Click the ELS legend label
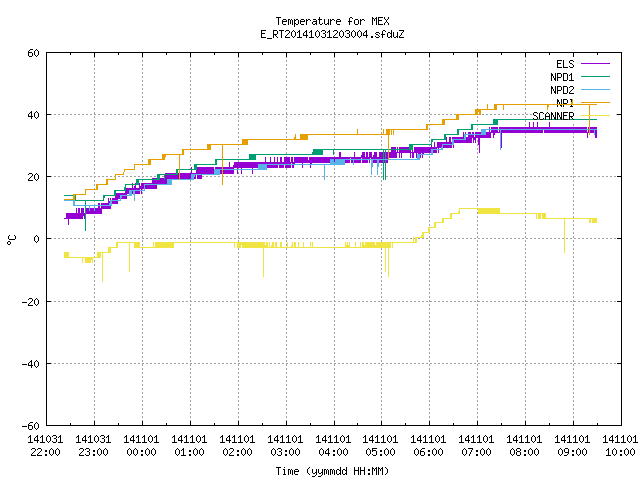The width and height of the screenshot is (640, 480). click(x=565, y=64)
